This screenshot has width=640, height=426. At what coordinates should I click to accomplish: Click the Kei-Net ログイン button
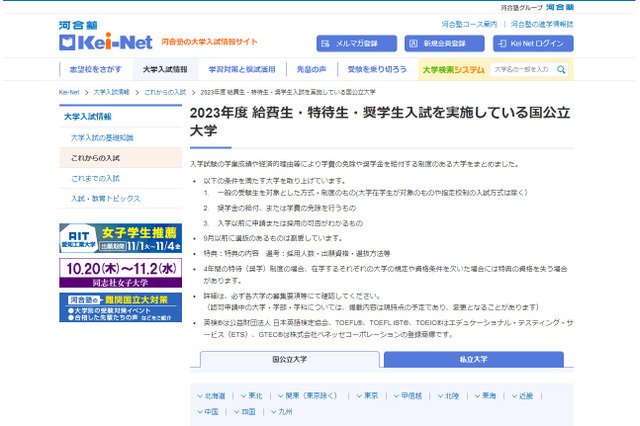pos(533,44)
